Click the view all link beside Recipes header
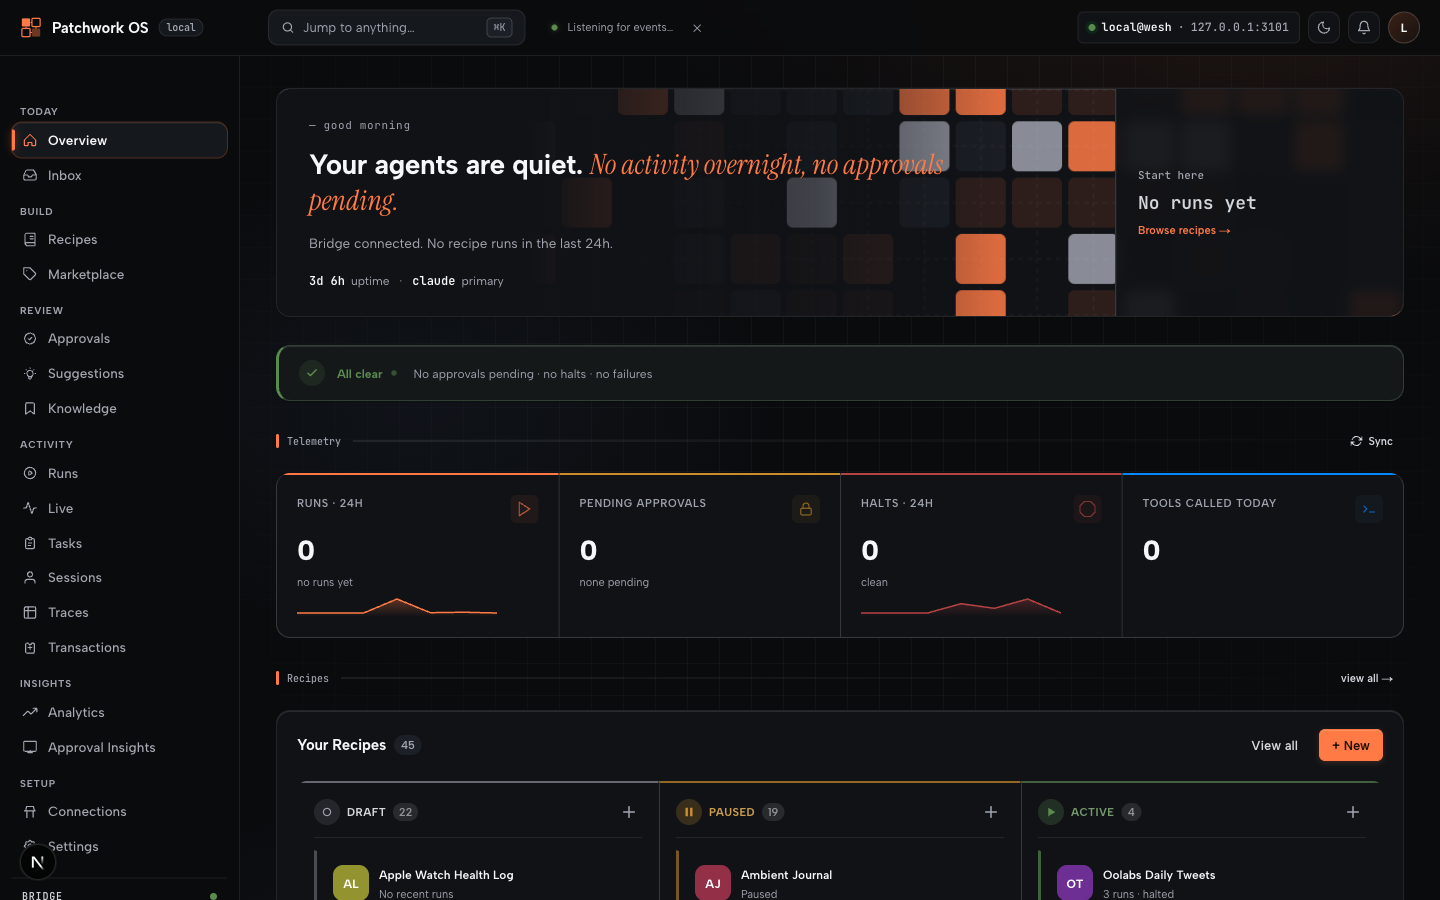Image resolution: width=1440 pixels, height=900 pixels. (x=1367, y=678)
